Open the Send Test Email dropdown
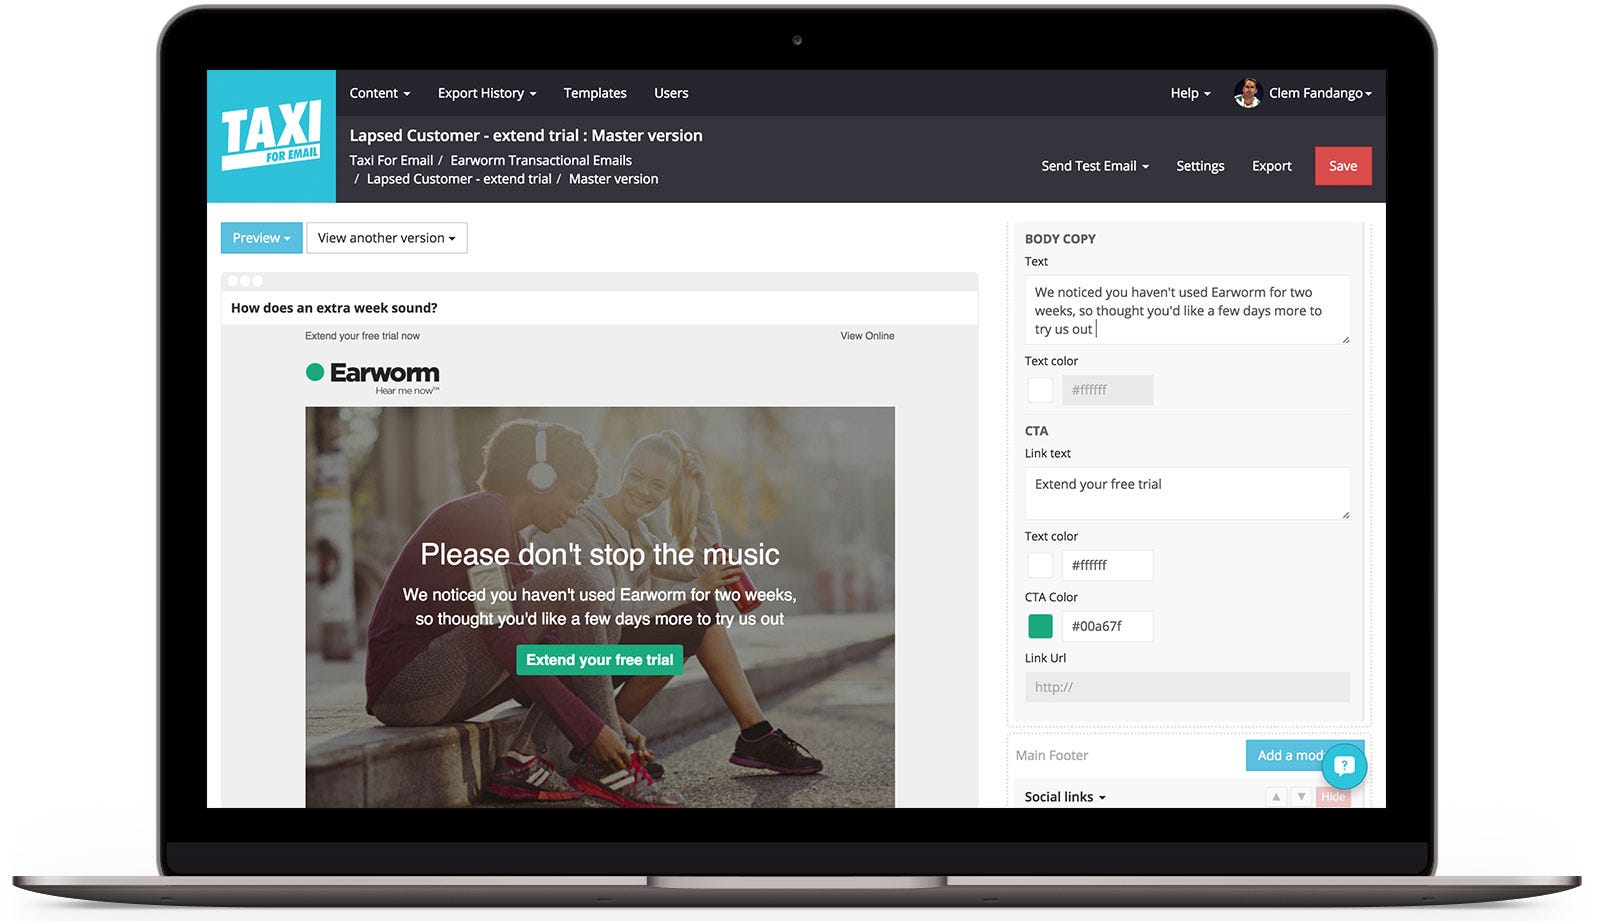The image size is (1600, 921). (x=1095, y=166)
